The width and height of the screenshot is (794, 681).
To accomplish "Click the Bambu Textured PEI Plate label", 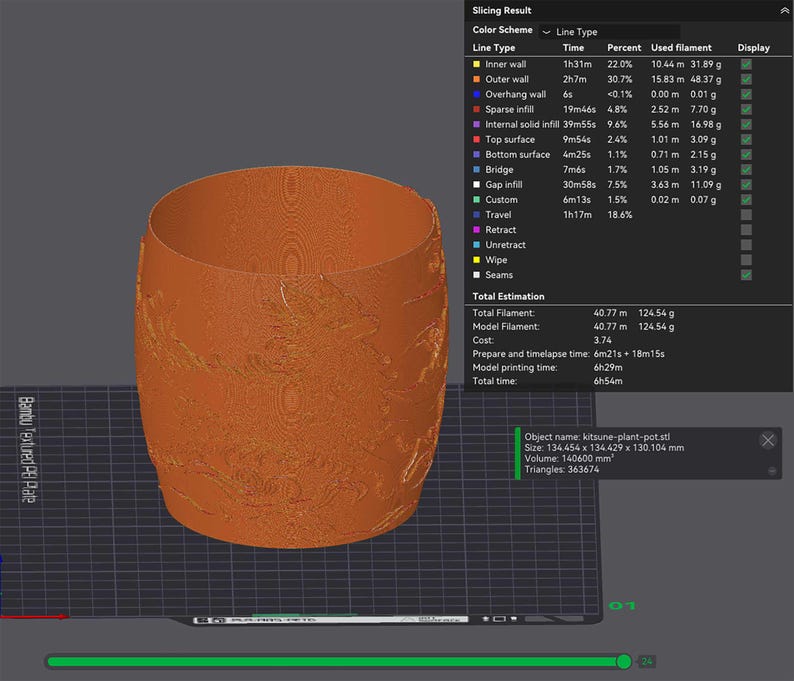I will pos(27,450).
